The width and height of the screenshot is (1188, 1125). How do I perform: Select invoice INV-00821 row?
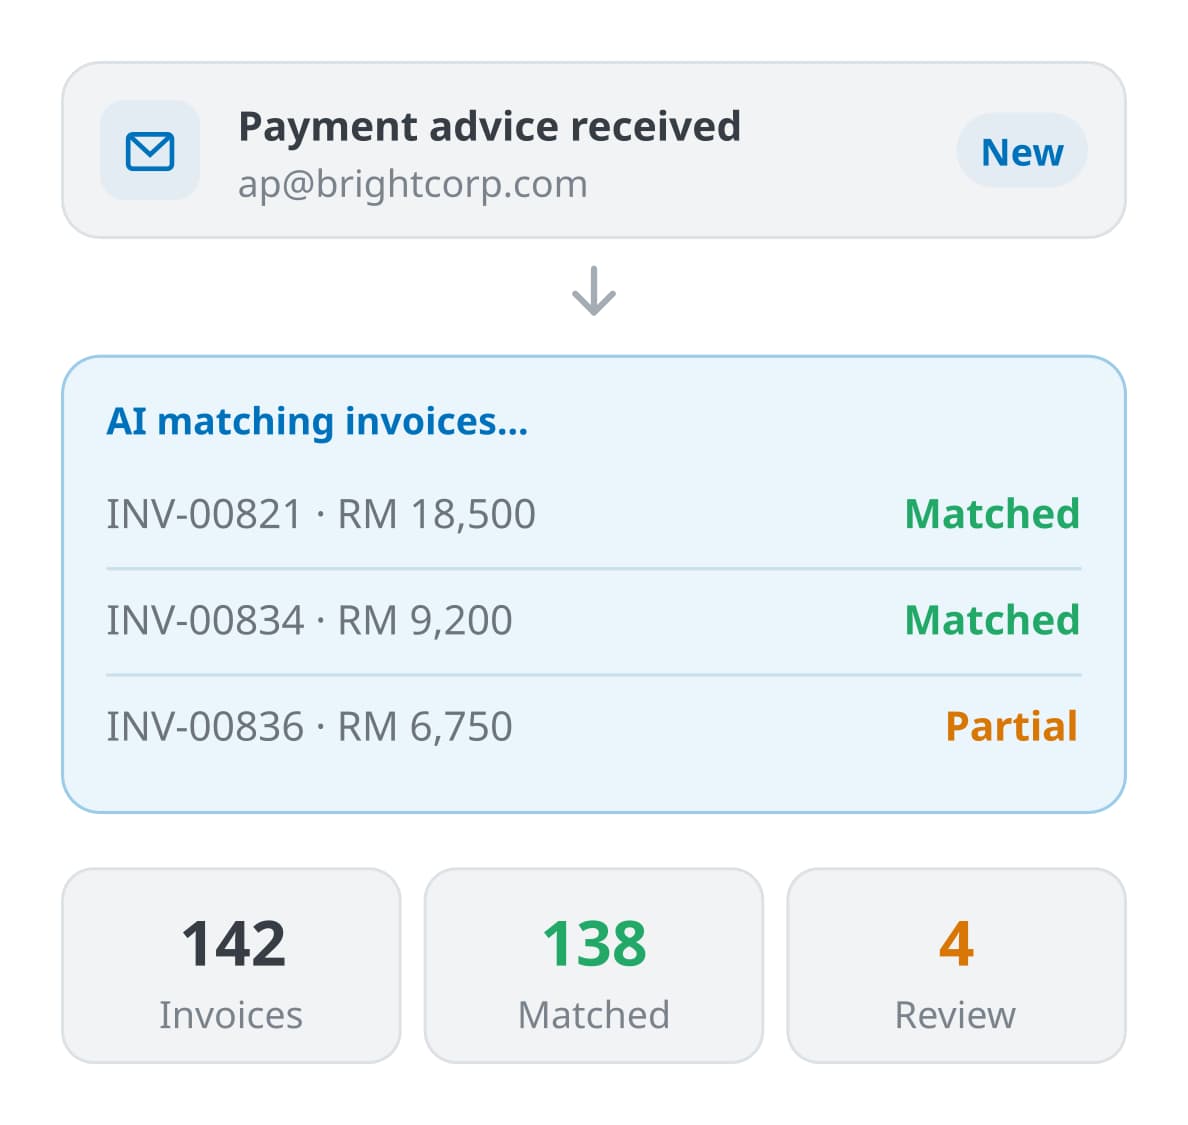(594, 514)
